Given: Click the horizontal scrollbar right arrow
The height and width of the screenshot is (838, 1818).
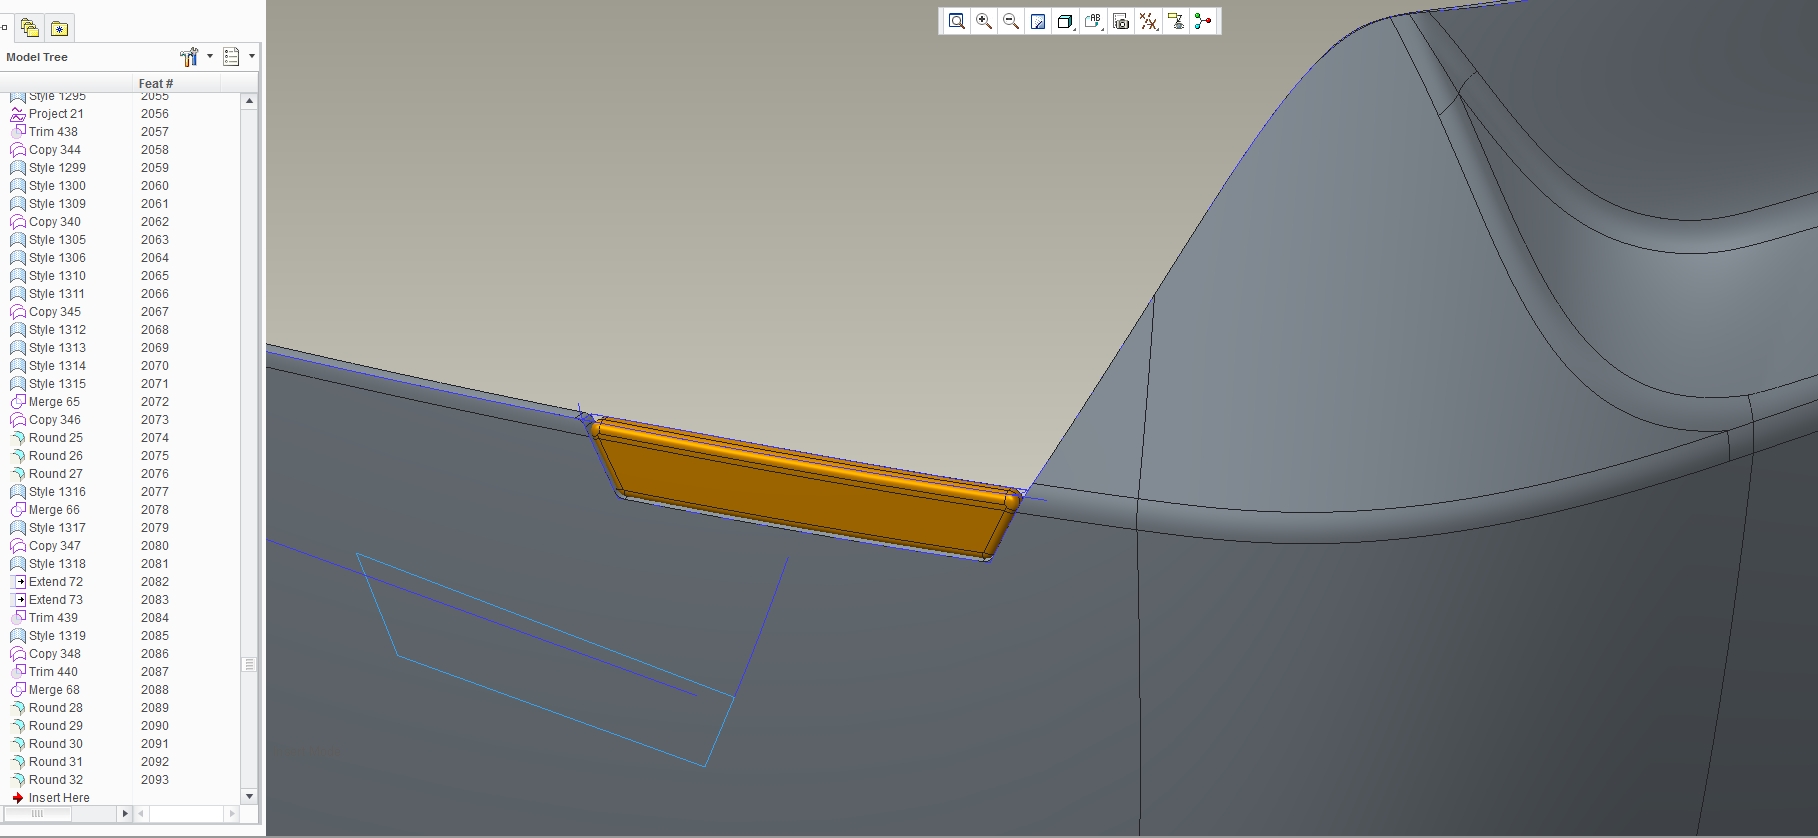Looking at the screenshot, I should point(125,814).
